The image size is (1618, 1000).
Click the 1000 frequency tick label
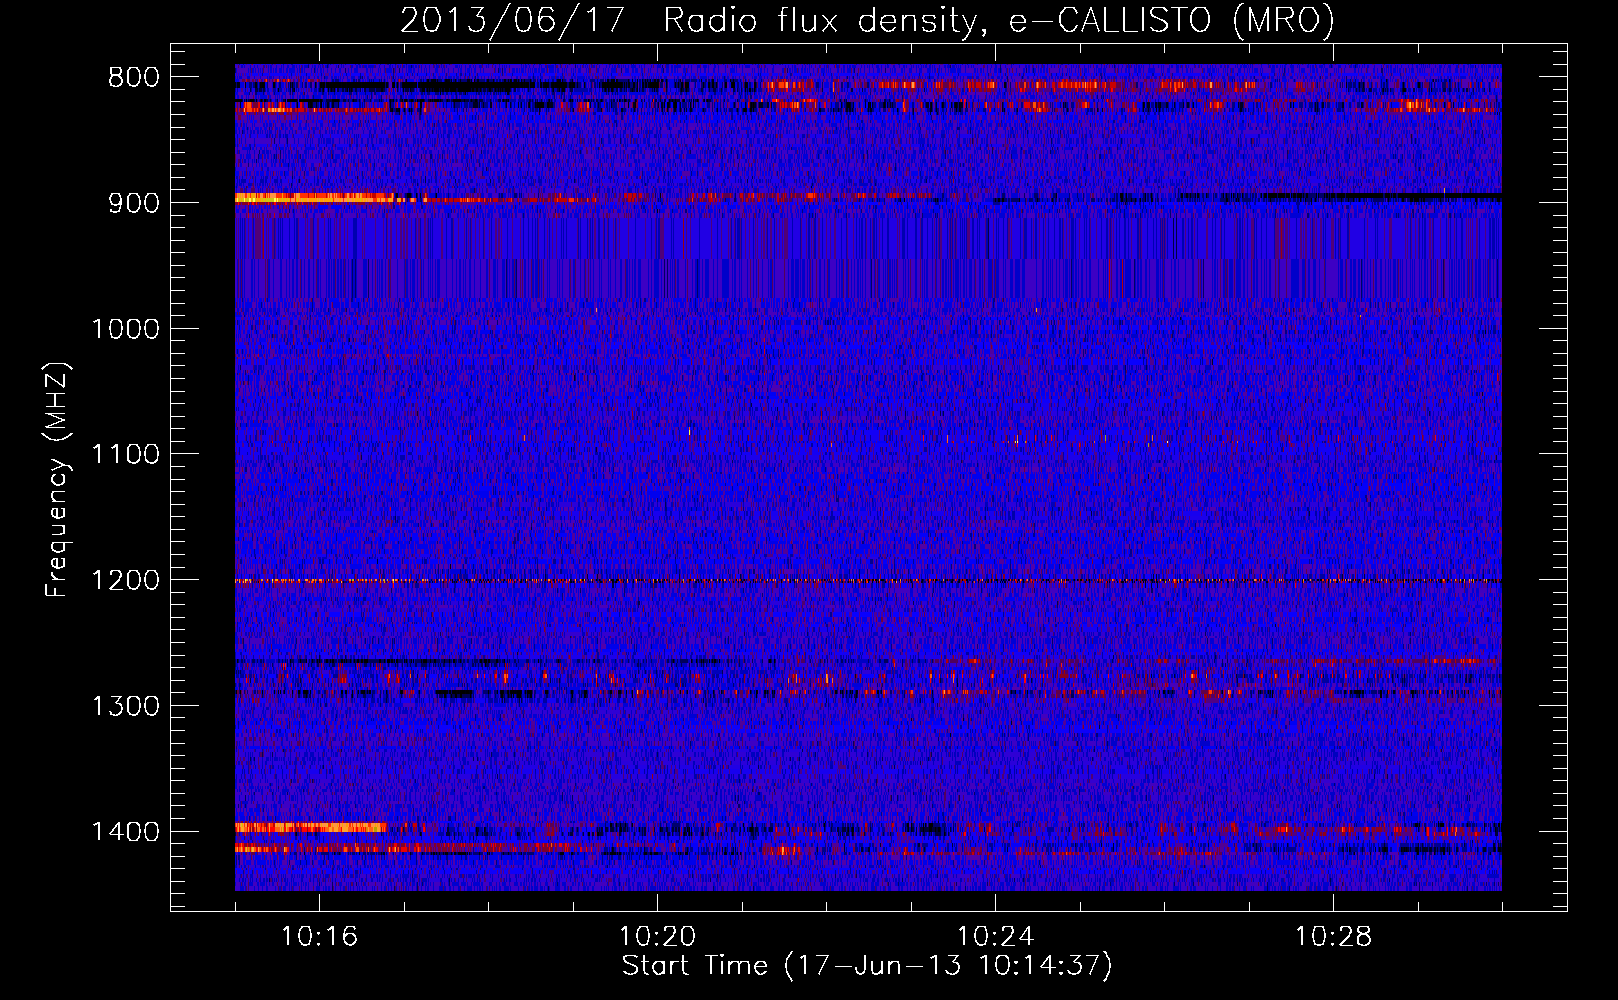click(125, 329)
